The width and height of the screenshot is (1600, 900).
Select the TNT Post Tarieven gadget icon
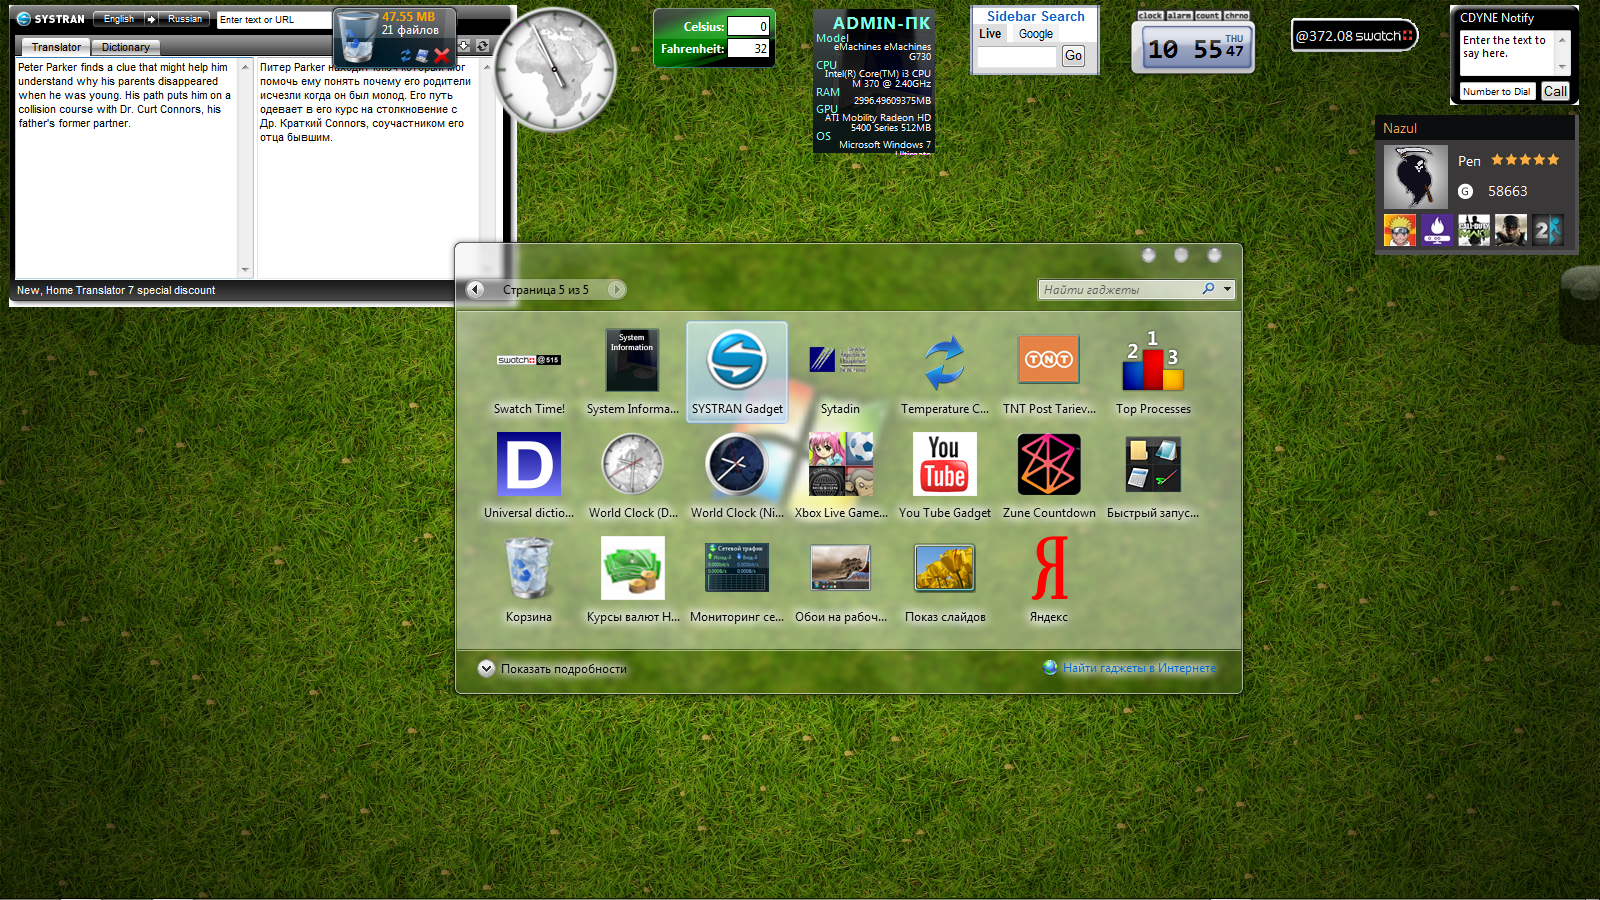tap(1048, 359)
